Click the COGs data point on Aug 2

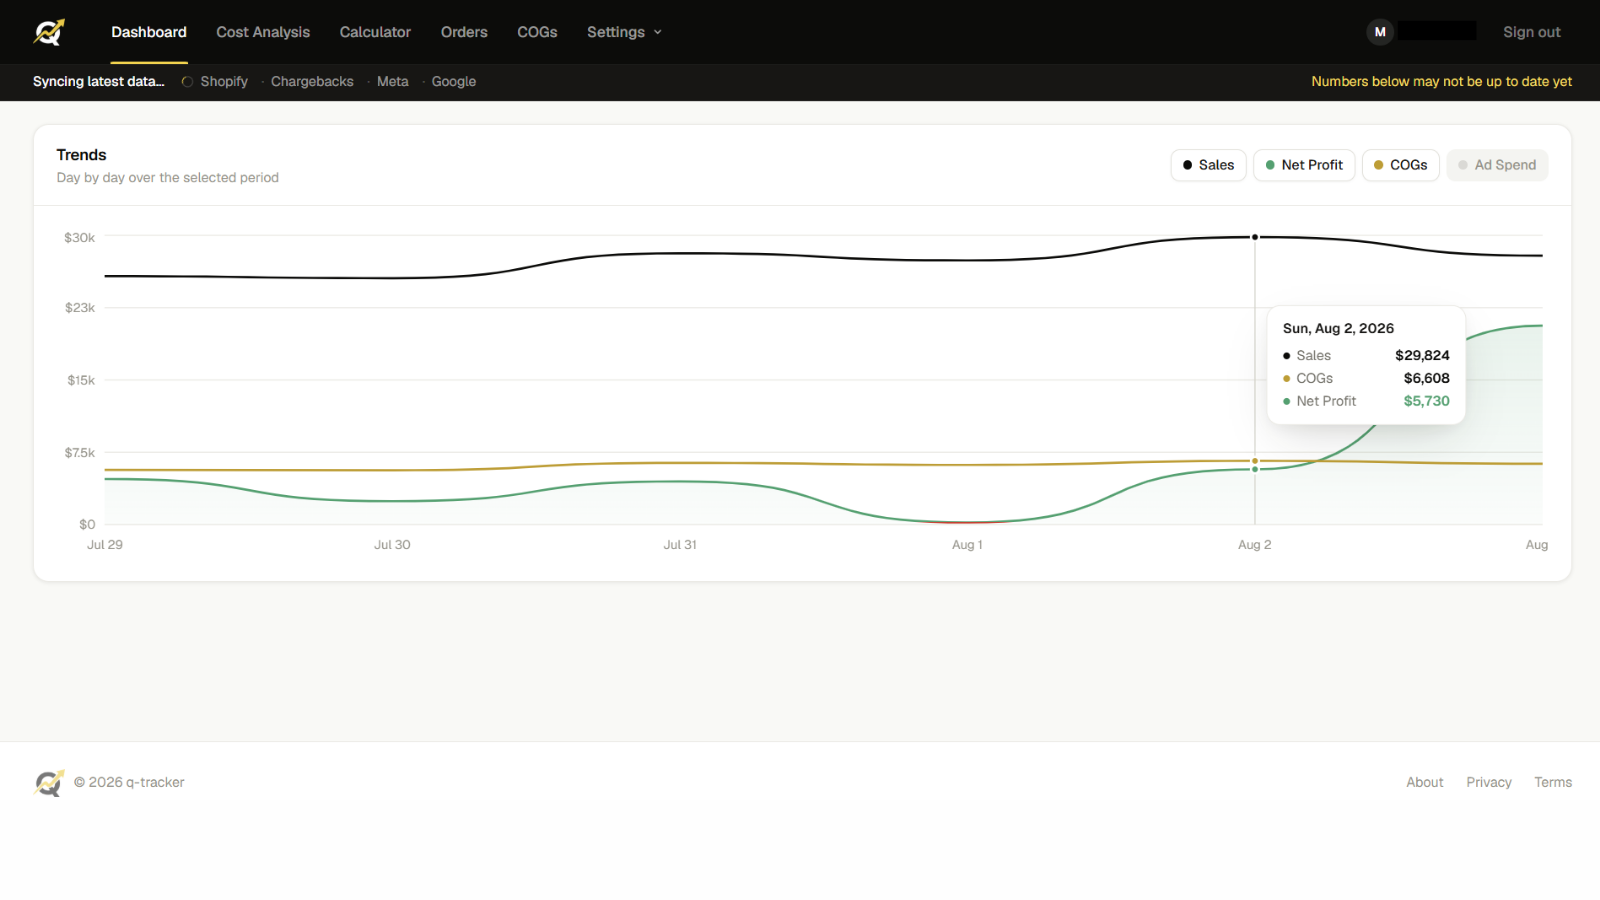(1255, 461)
